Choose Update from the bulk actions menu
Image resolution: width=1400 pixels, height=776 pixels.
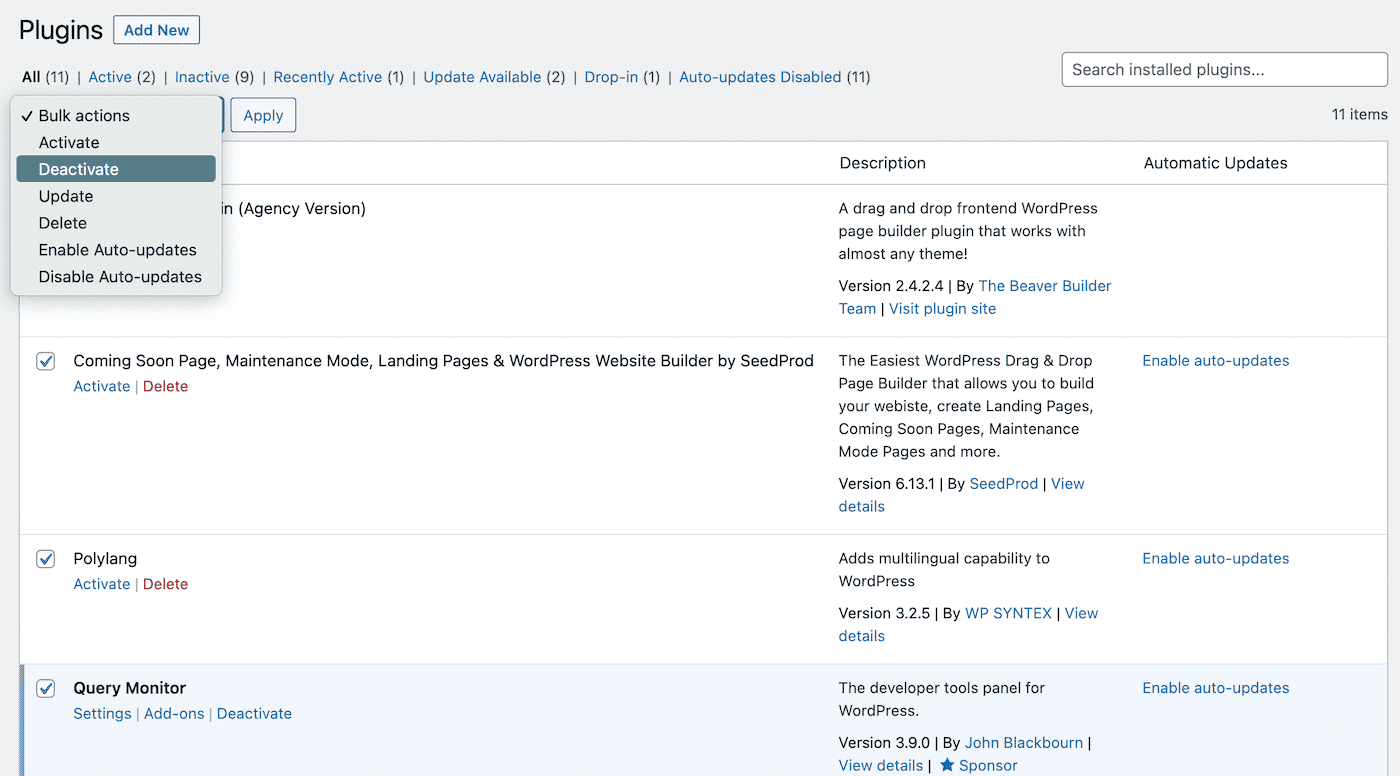click(65, 196)
